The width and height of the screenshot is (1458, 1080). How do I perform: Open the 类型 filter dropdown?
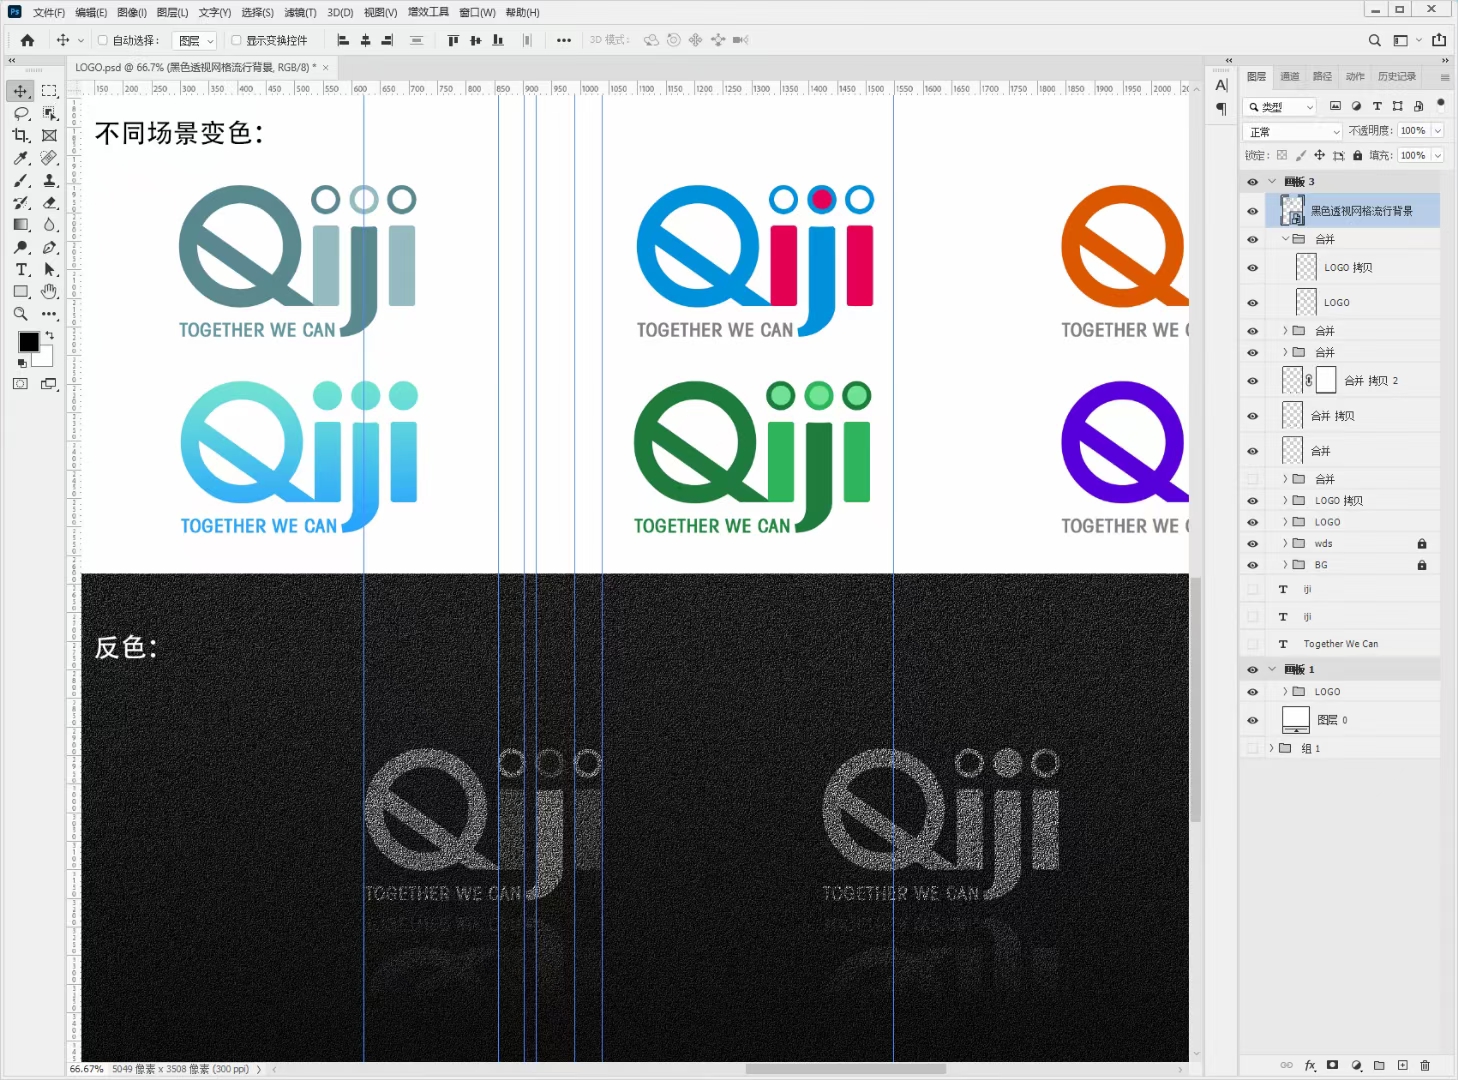tap(1281, 106)
